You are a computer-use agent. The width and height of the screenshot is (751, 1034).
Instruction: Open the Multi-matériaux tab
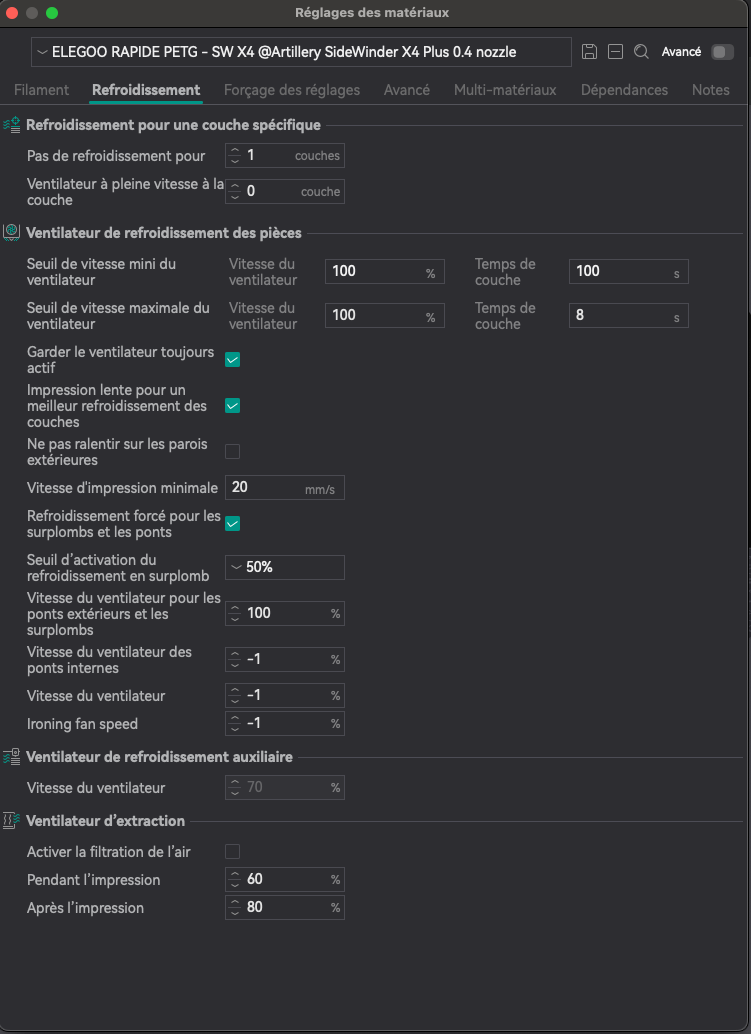point(505,90)
